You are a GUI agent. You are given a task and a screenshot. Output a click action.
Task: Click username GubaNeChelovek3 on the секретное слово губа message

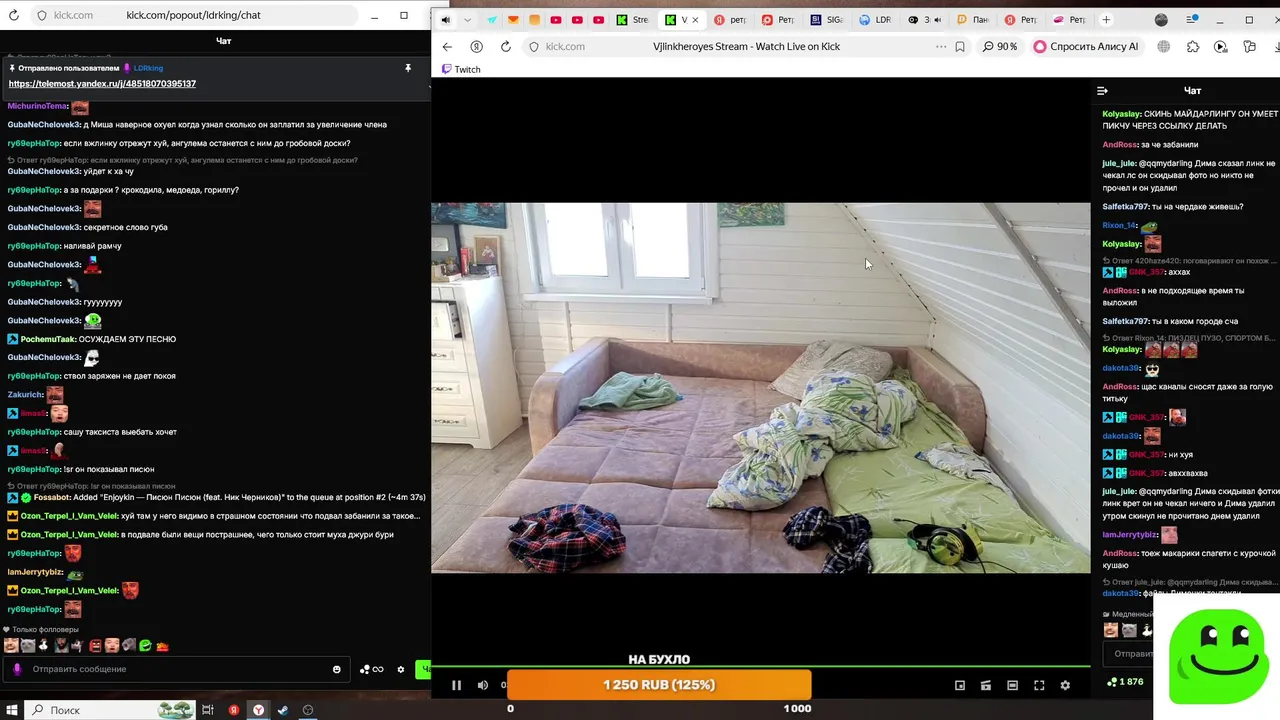[x=44, y=227]
